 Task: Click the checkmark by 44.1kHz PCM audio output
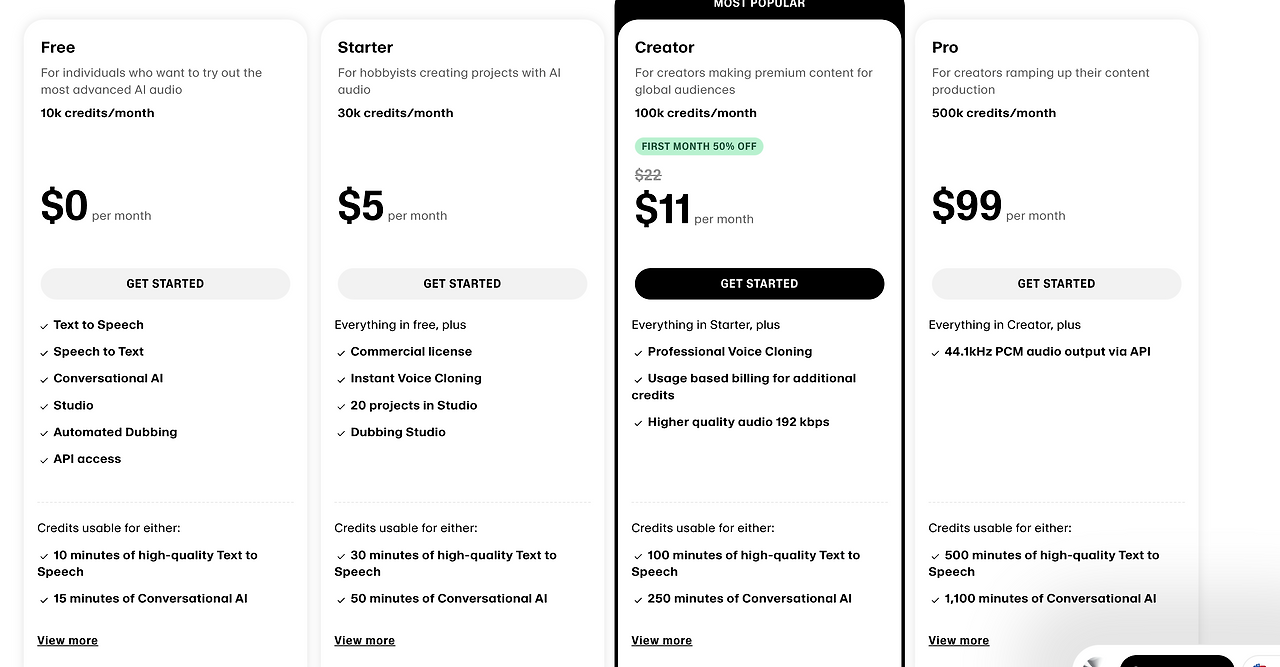pos(935,353)
